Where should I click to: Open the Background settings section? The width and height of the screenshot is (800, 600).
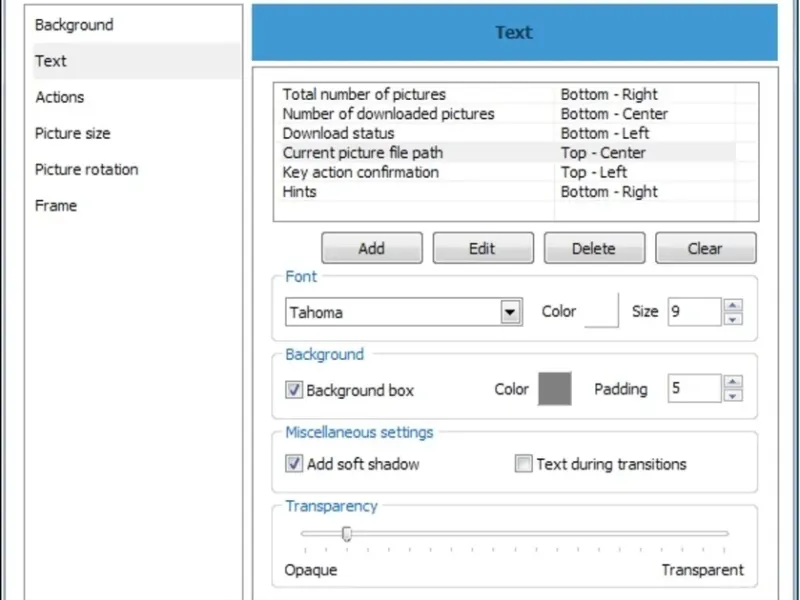[x=74, y=25]
